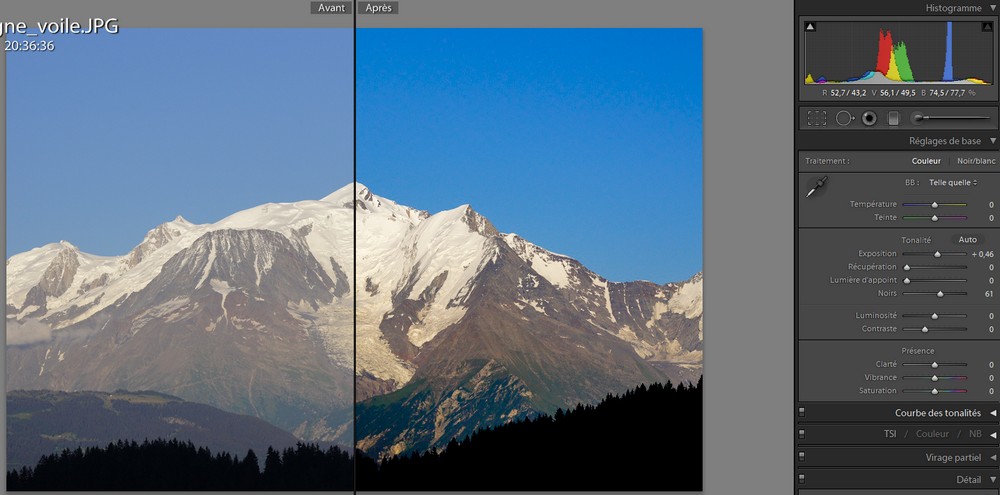The image size is (1000, 495).
Task: Select the Crop overlay tool
Action: coord(817,118)
